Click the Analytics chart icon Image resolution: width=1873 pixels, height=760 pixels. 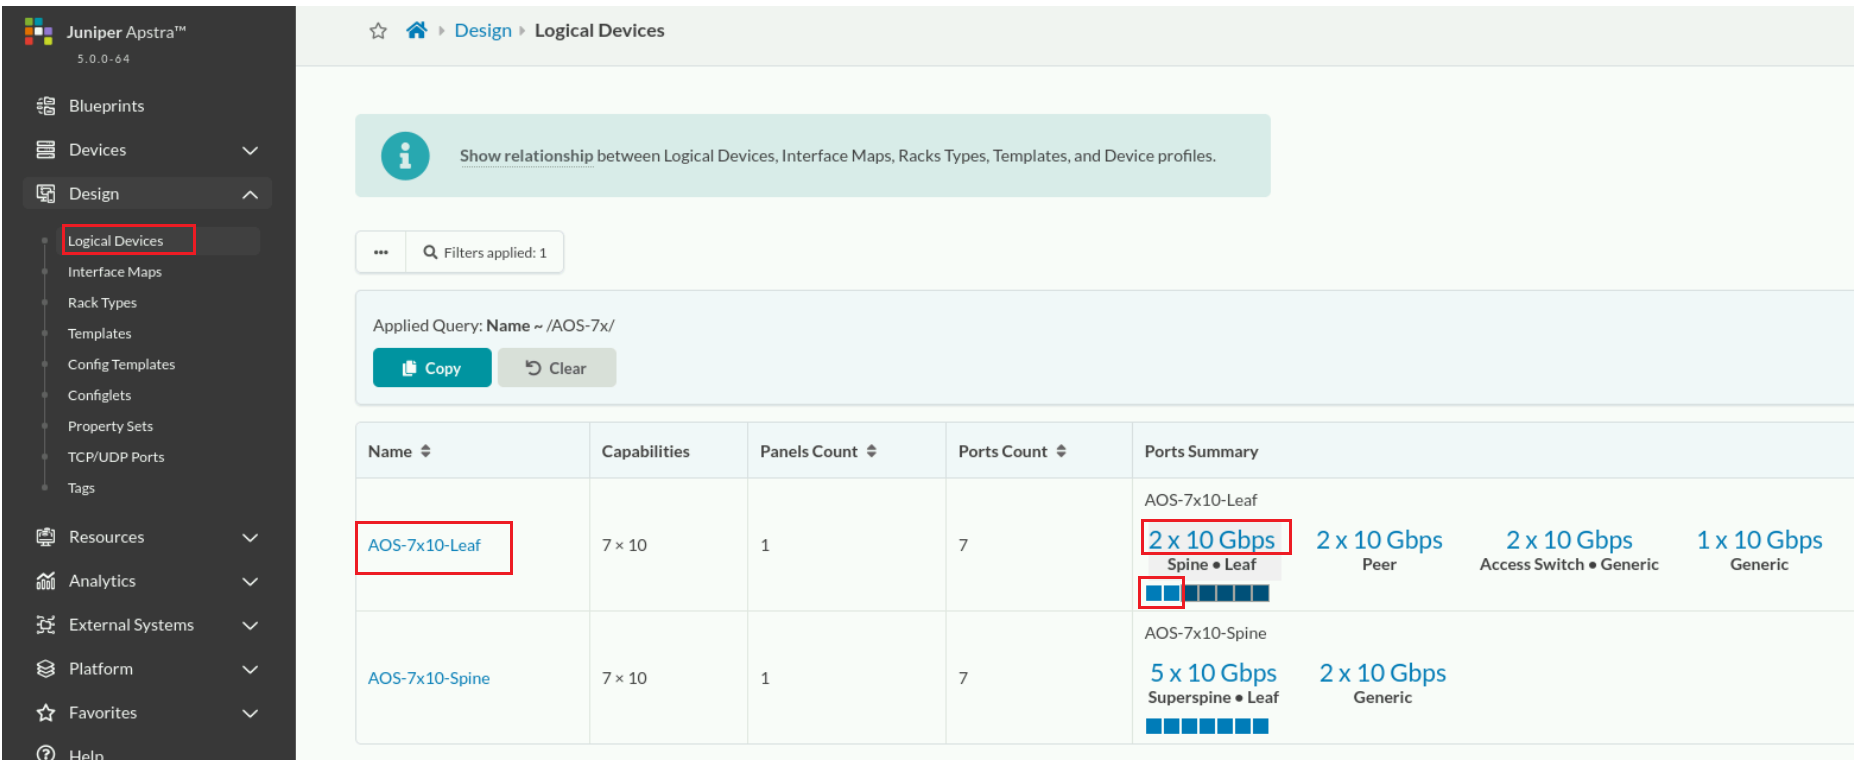[x=46, y=581]
